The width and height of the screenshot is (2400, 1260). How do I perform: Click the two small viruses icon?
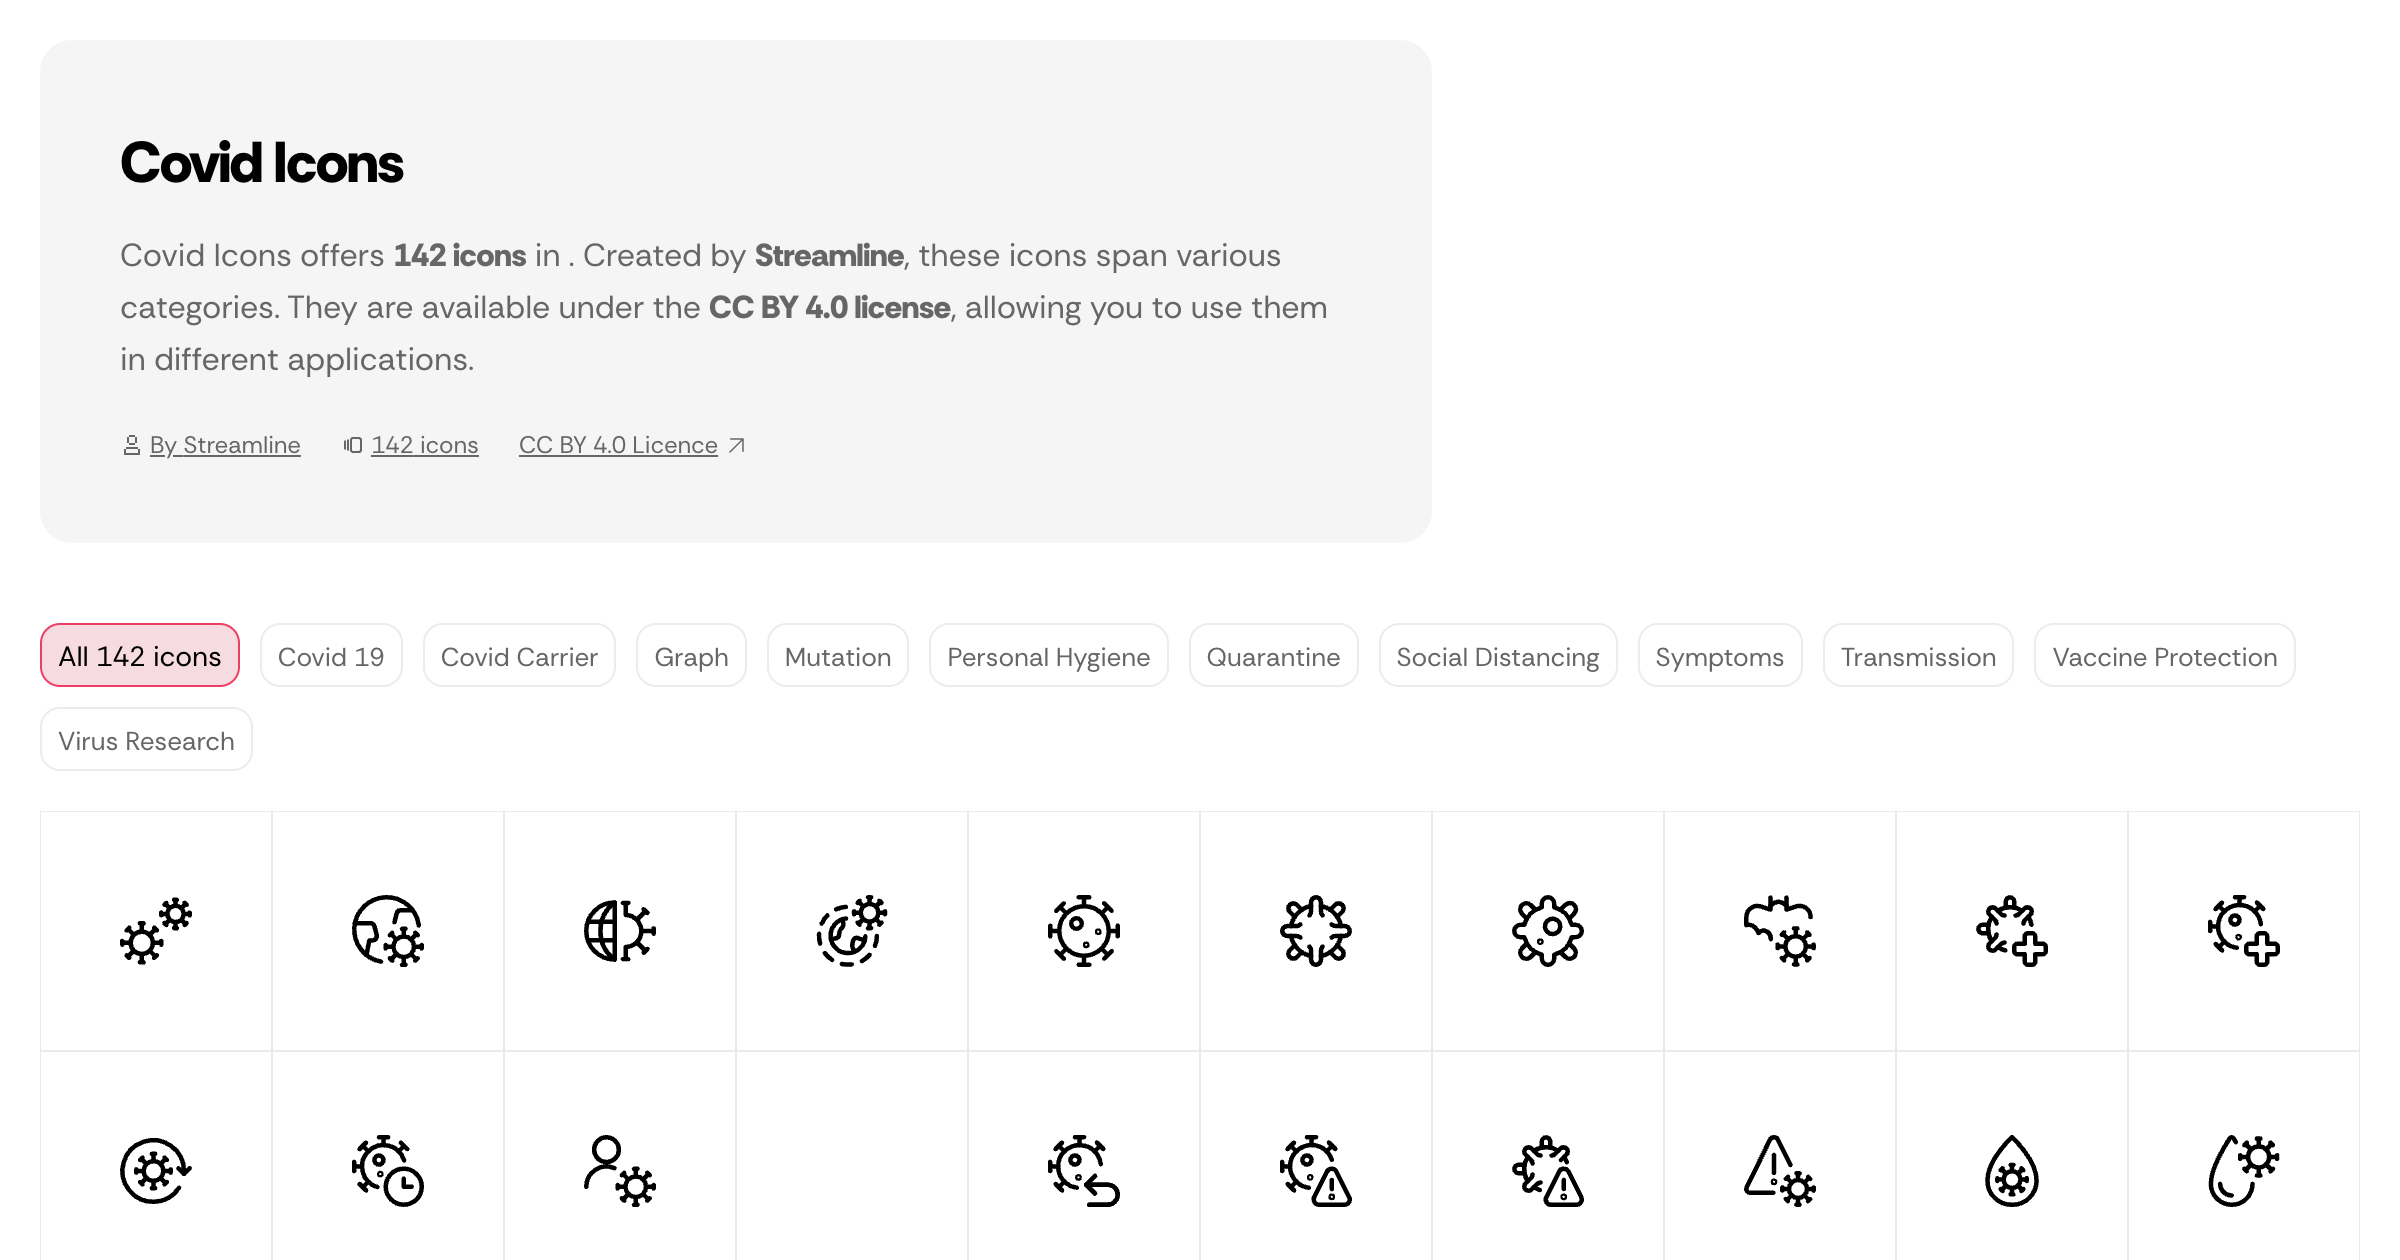[154, 932]
